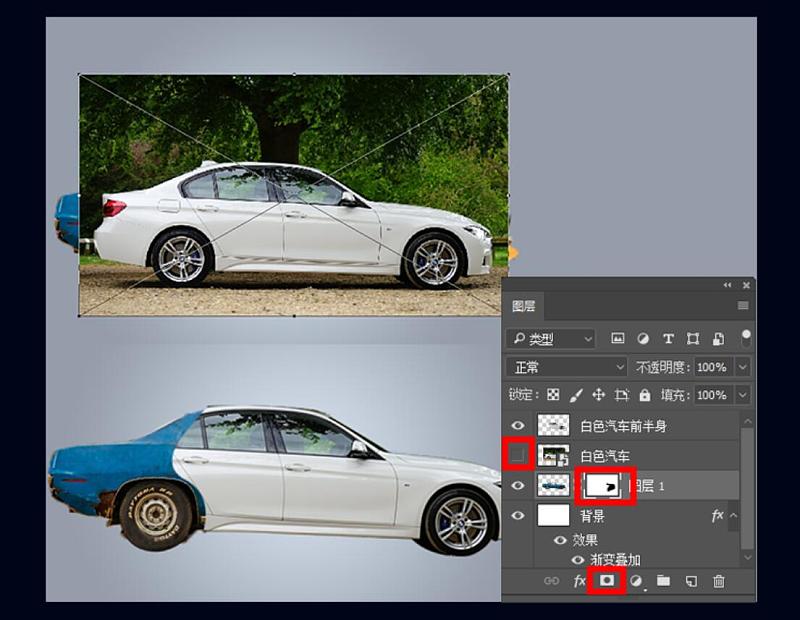Open the 类型 filter type dropdown
Viewport: 800px width, 620px height.
pyautogui.click(x=551, y=339)
